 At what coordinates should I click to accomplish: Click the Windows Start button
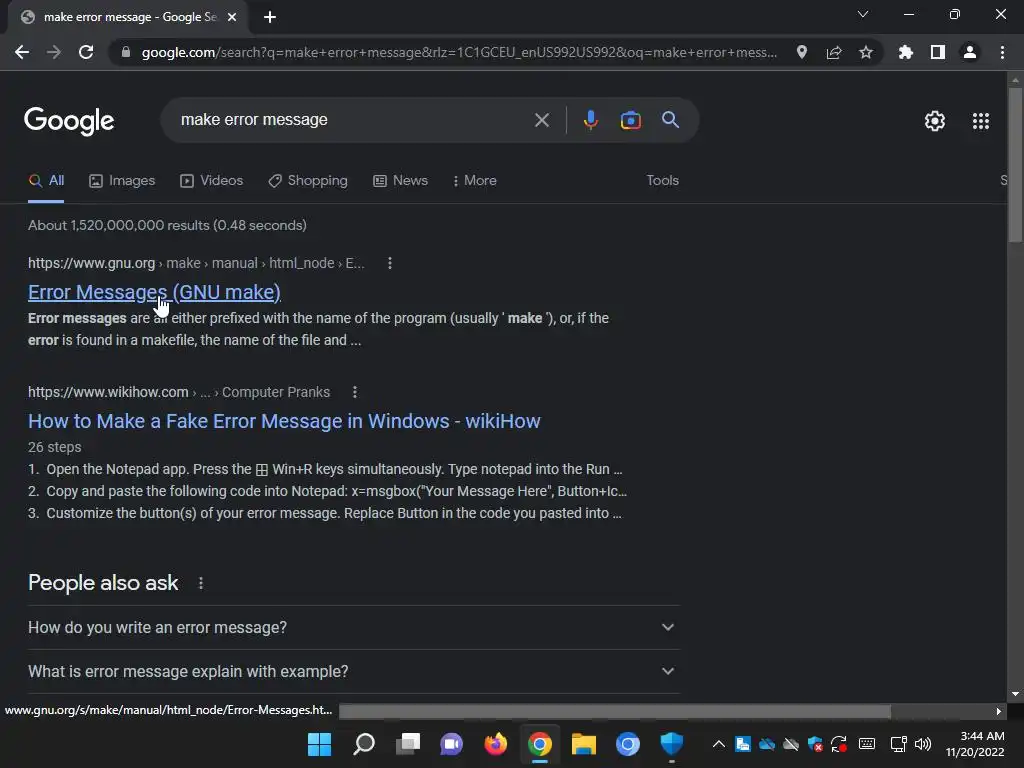pos(319,744)
